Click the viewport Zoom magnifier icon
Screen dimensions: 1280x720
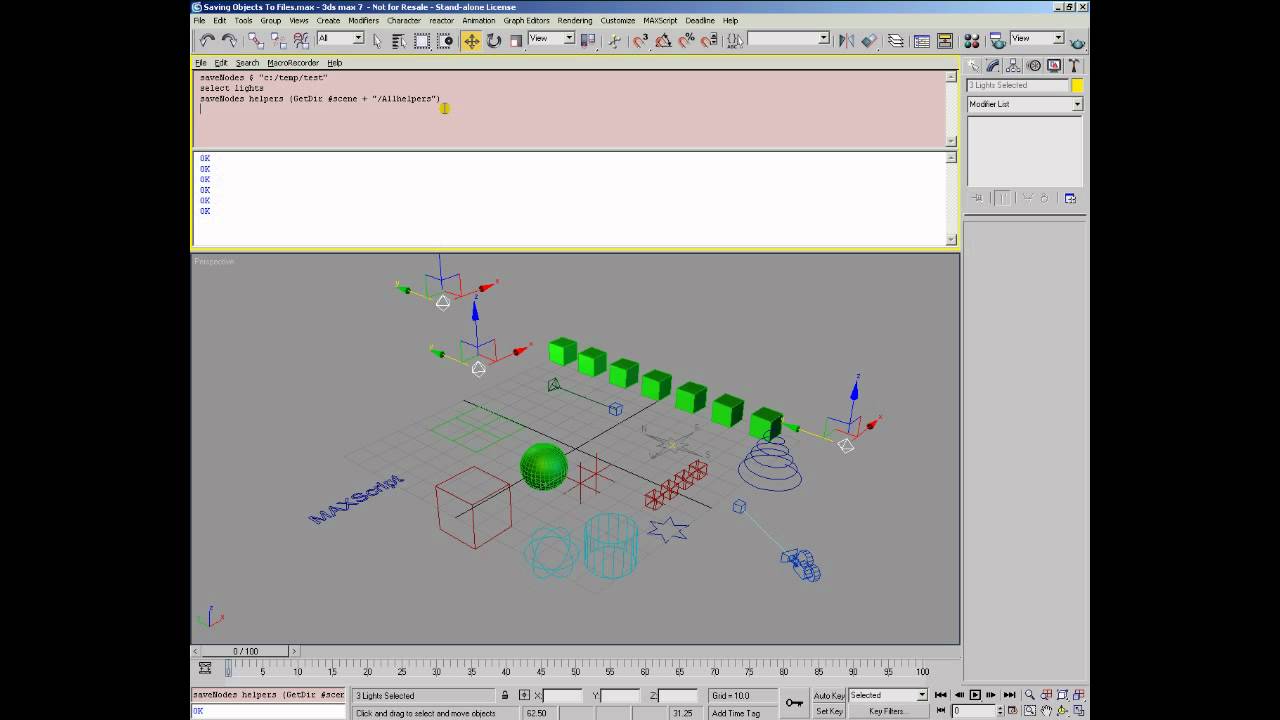click(1029, 695)
